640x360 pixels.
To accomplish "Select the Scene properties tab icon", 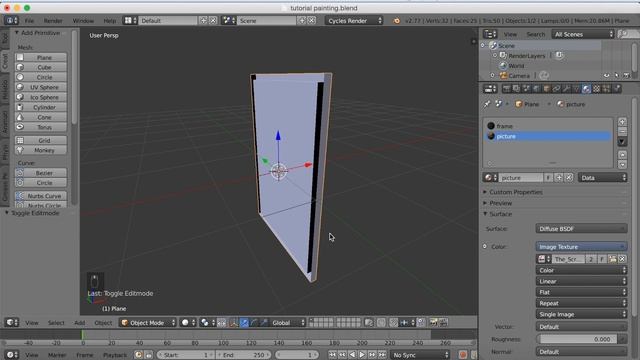I will point(527,89).
